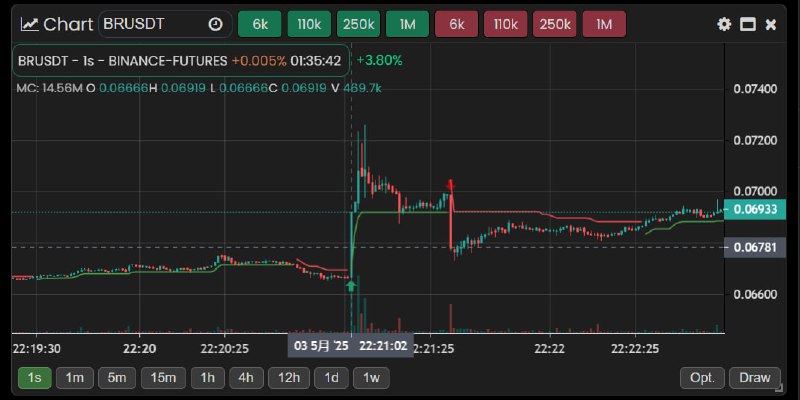The width and height of the screenshot is (800, 400).
Task: Click the 22:20:25 time axis label
Action: pos(224,349)
